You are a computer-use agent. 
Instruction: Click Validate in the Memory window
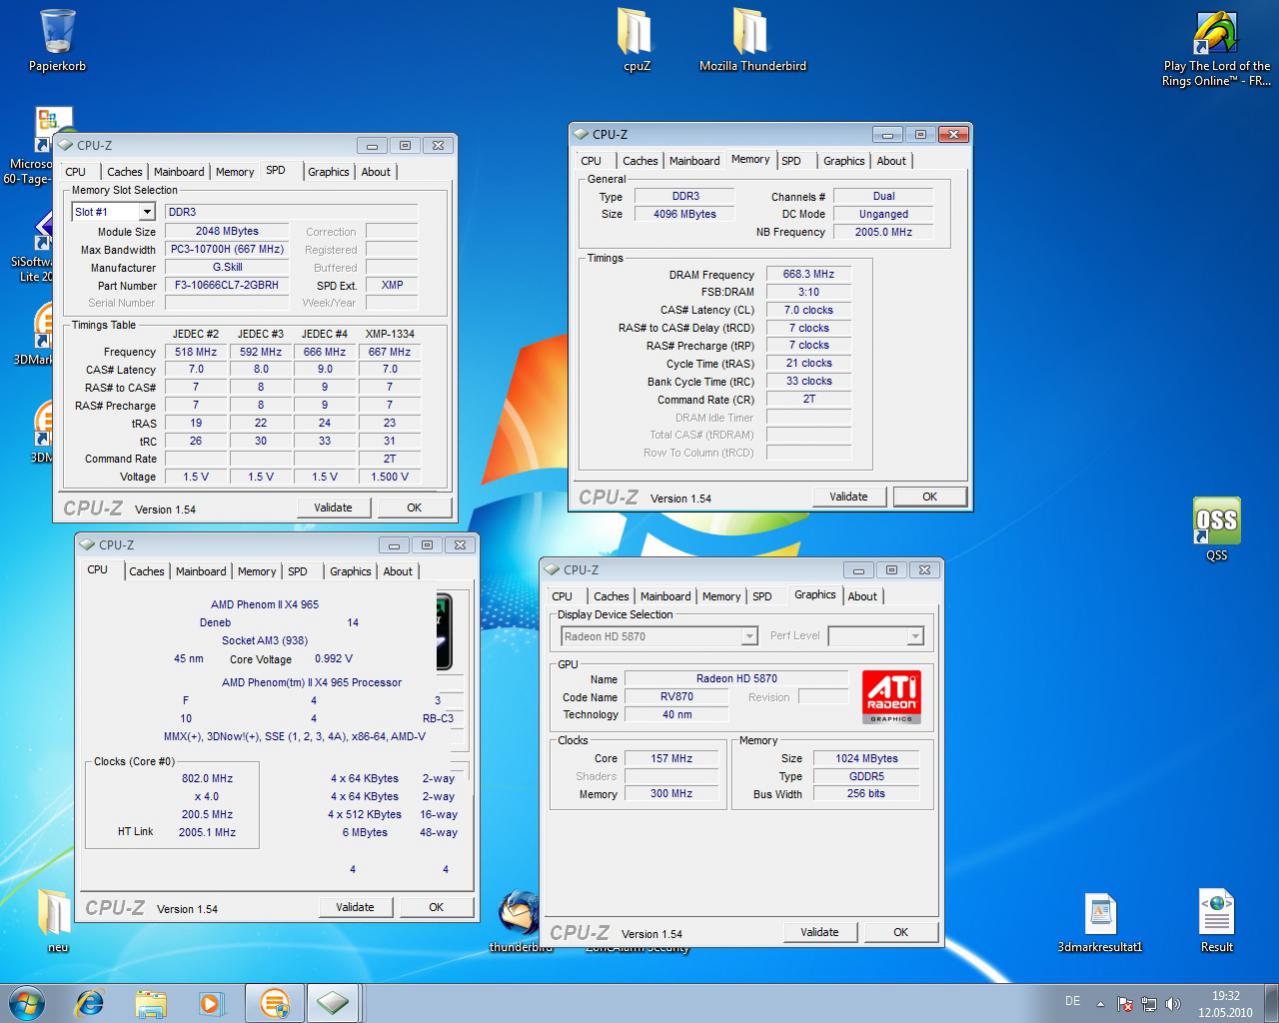(x=848, y=497)
